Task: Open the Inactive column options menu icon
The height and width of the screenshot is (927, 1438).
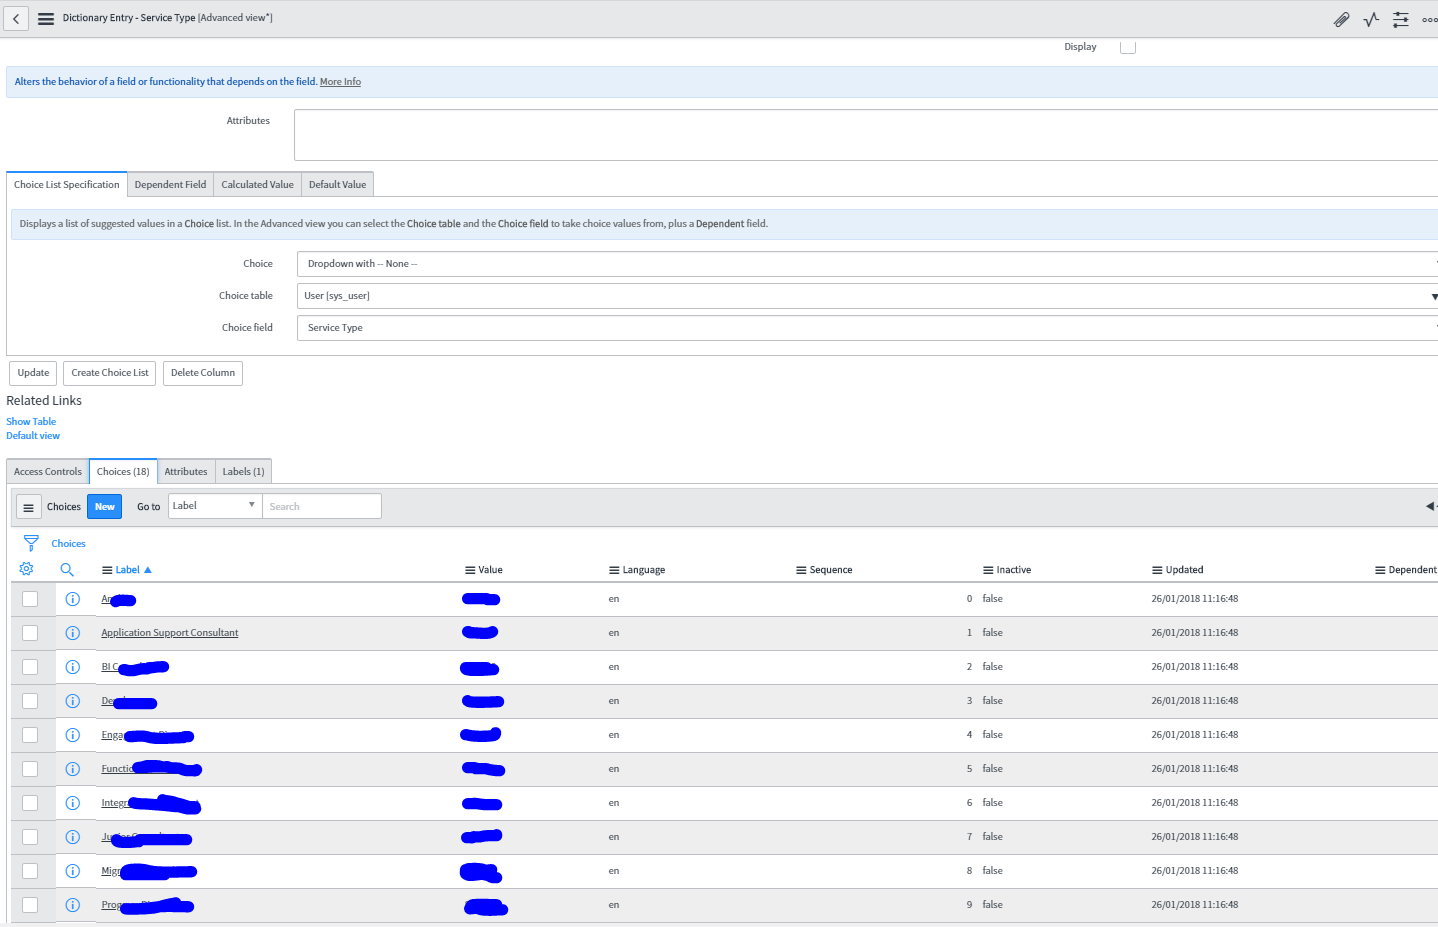Action: click(988, 570)
